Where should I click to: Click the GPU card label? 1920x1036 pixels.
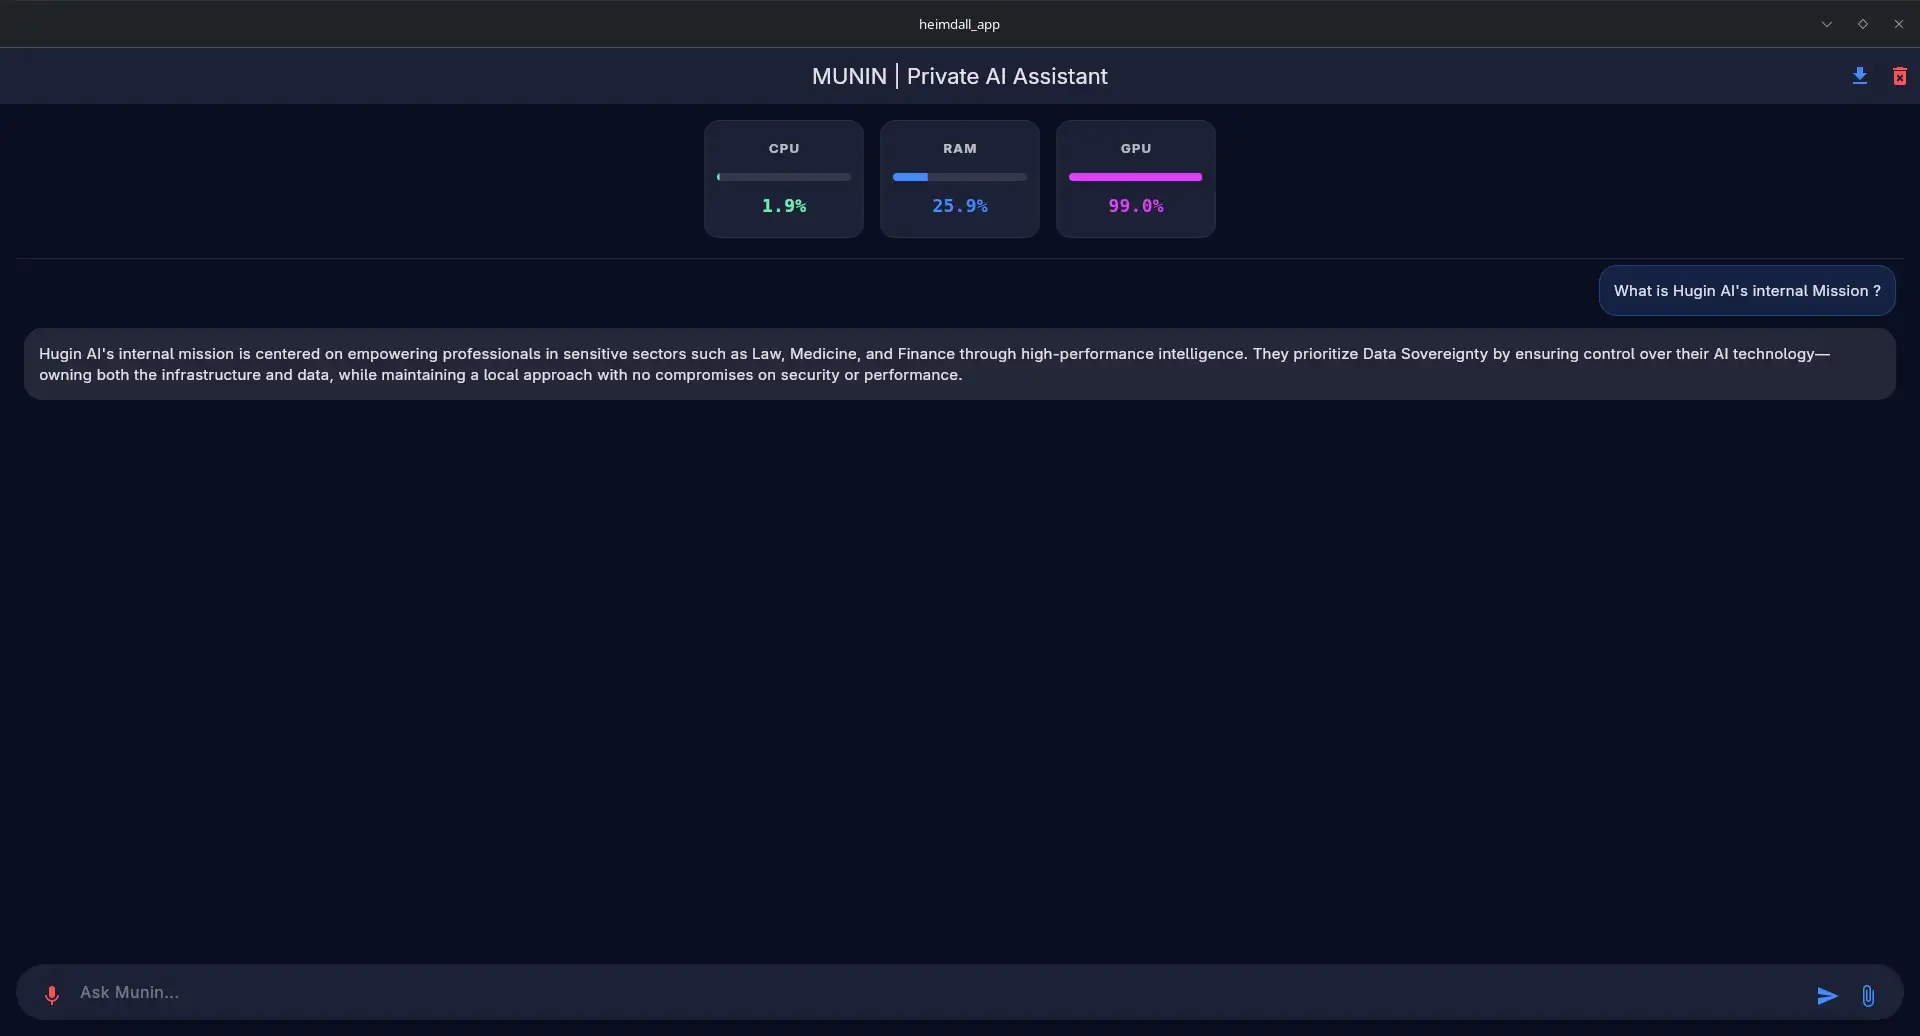1135,148
